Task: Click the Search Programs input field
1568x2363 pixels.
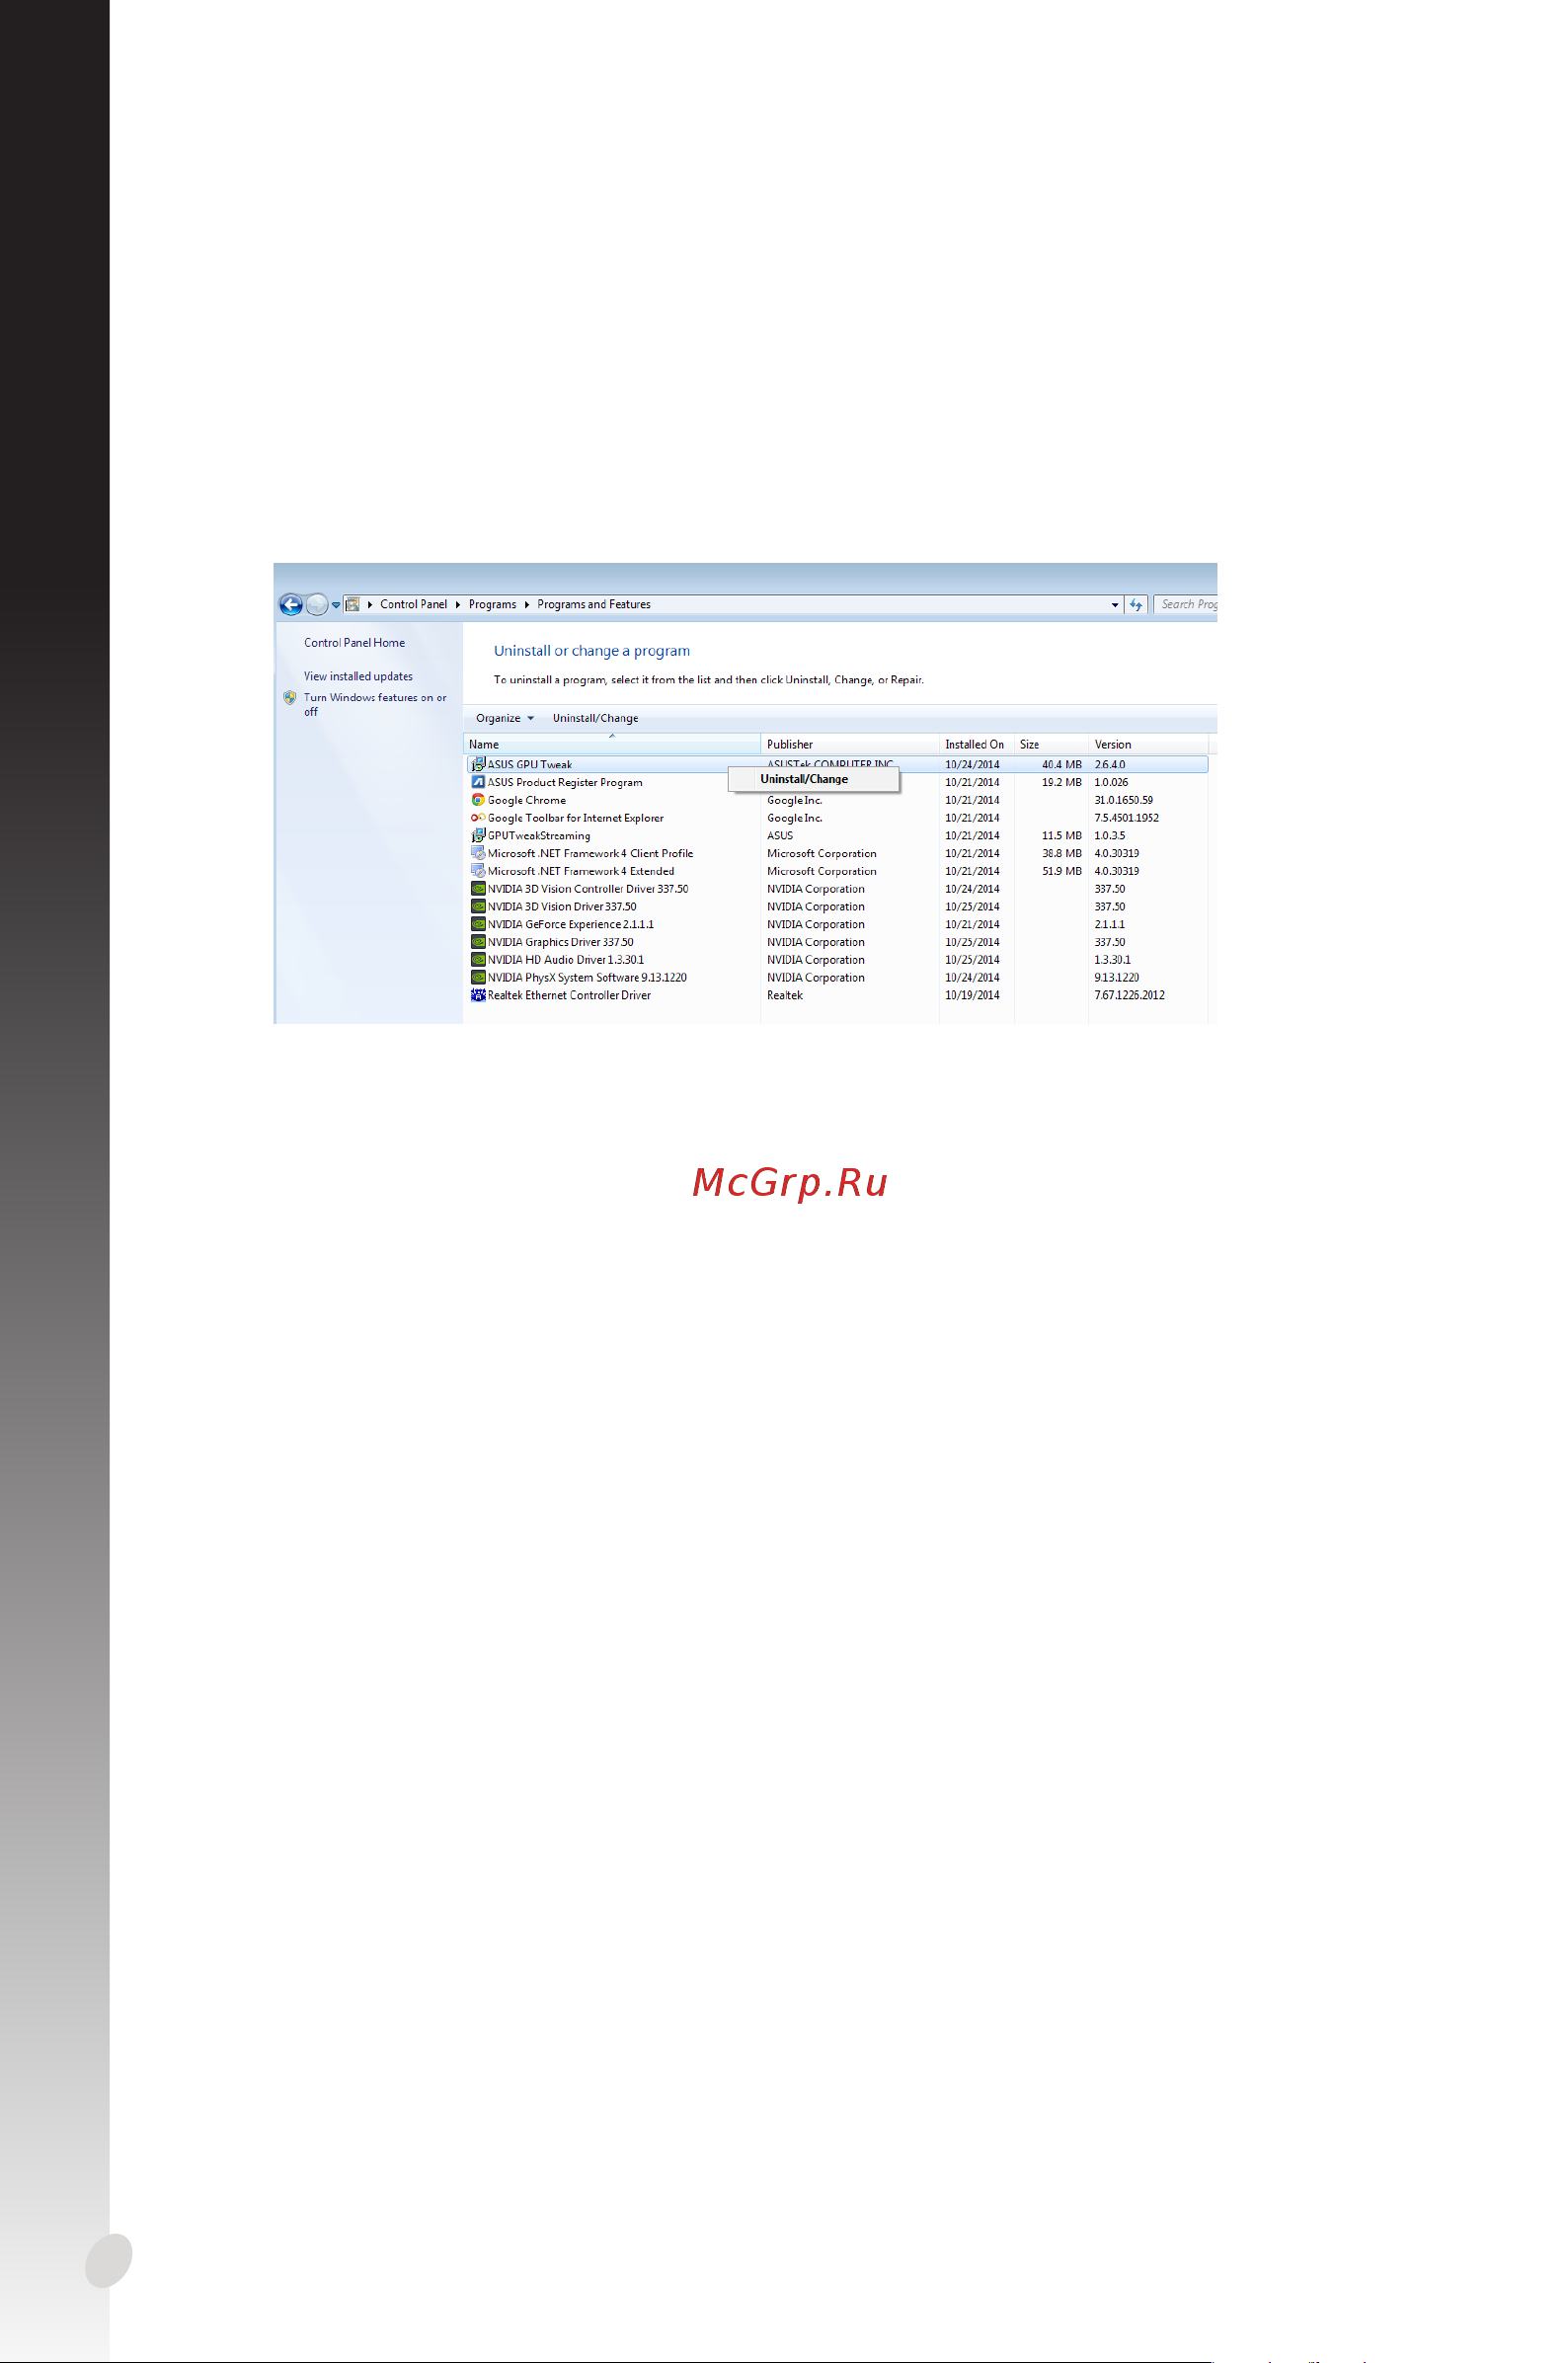Action: coord(1186,604)
